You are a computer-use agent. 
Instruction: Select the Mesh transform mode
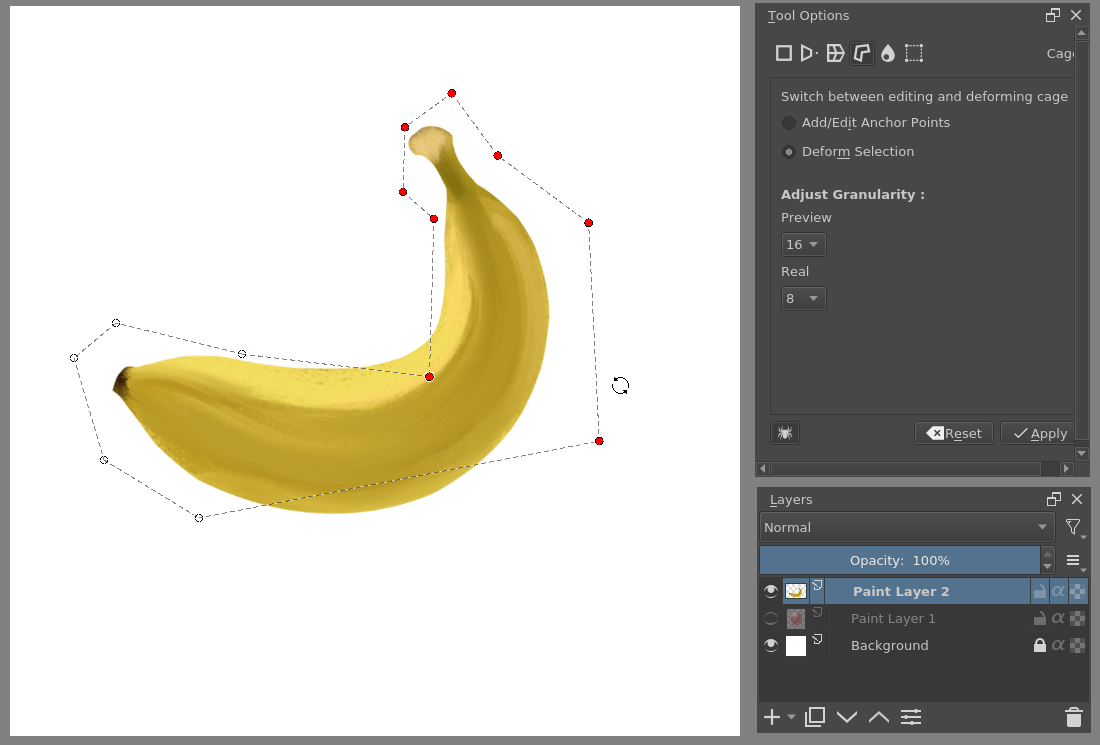click(913, 53)
